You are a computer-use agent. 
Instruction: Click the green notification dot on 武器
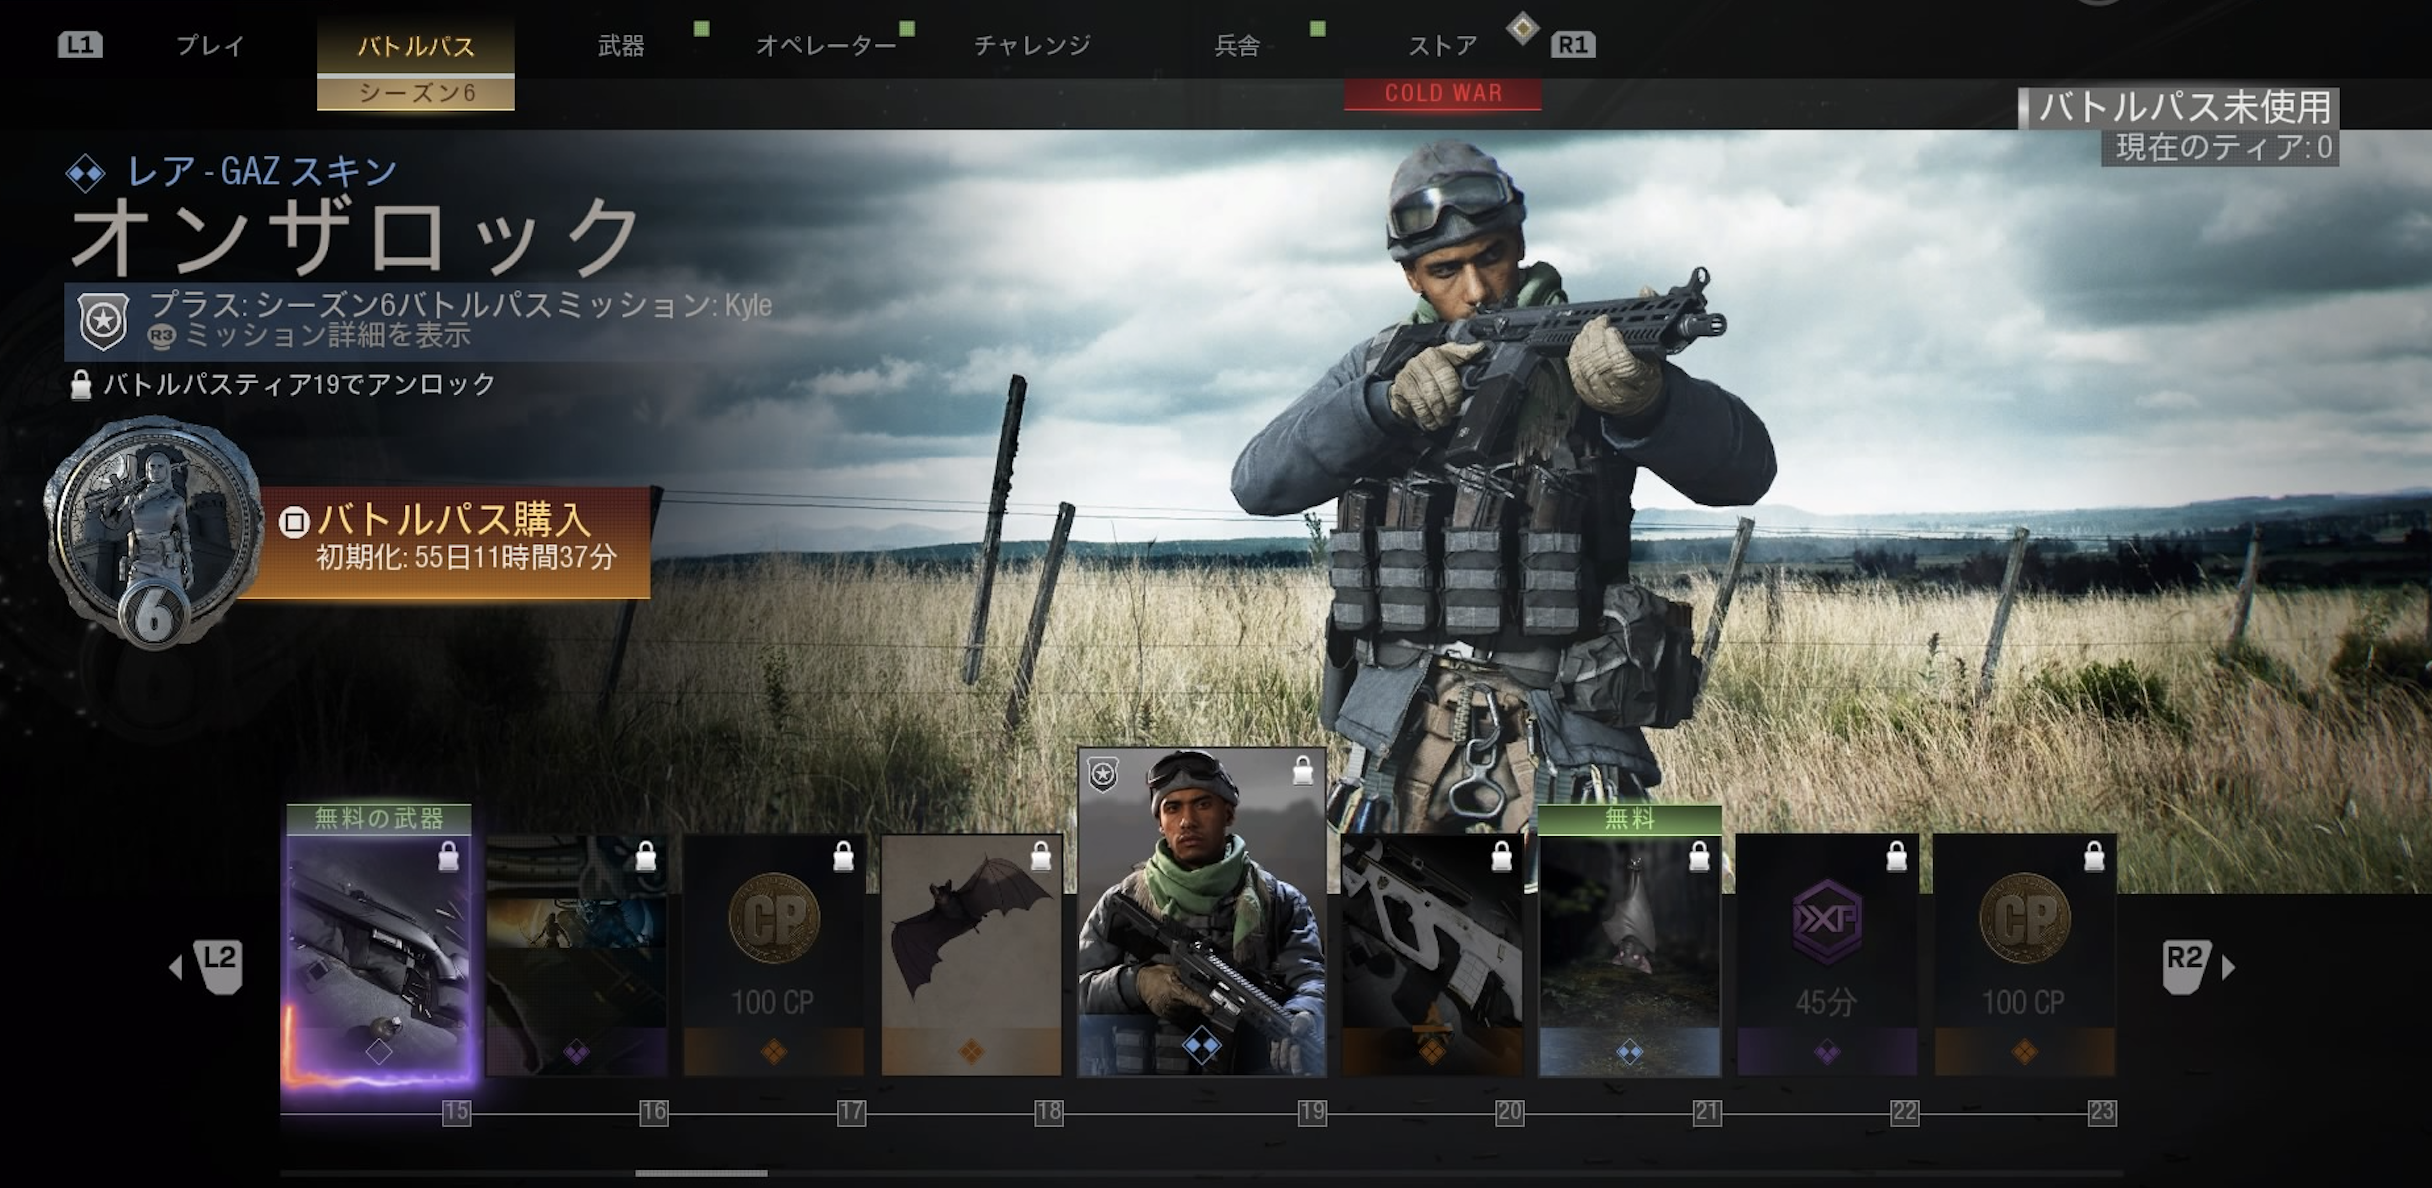[702, 28]
